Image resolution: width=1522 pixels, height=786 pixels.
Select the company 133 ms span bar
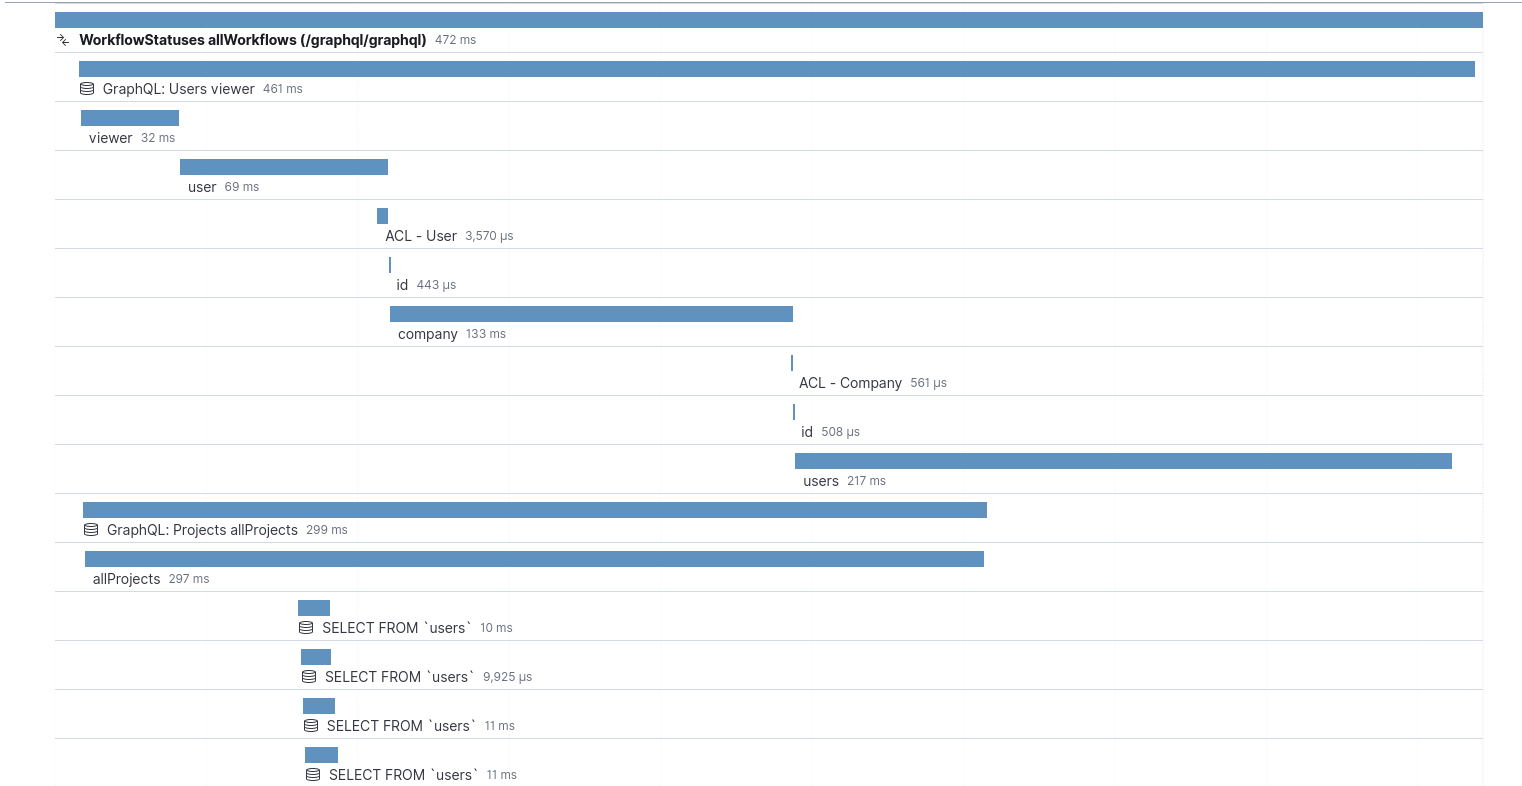click(x=591, y=314)
